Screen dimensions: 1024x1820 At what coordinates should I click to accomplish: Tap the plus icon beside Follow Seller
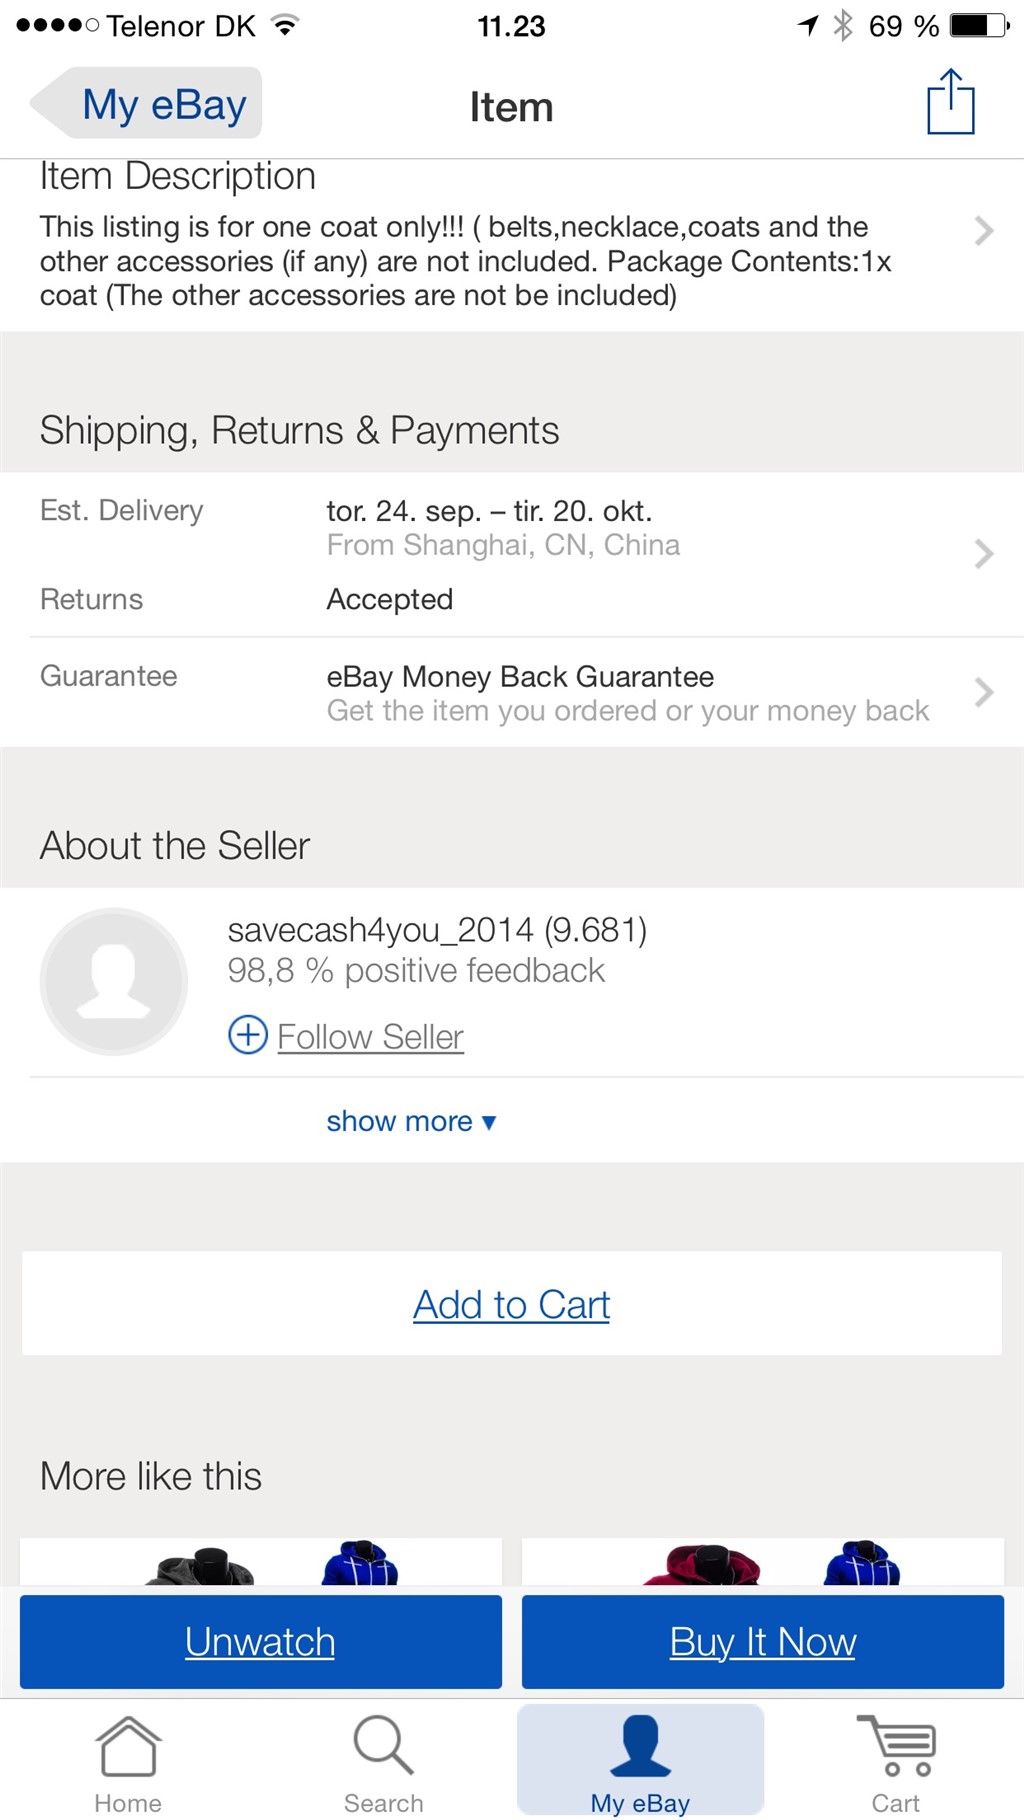click(x=248, y=1035)
